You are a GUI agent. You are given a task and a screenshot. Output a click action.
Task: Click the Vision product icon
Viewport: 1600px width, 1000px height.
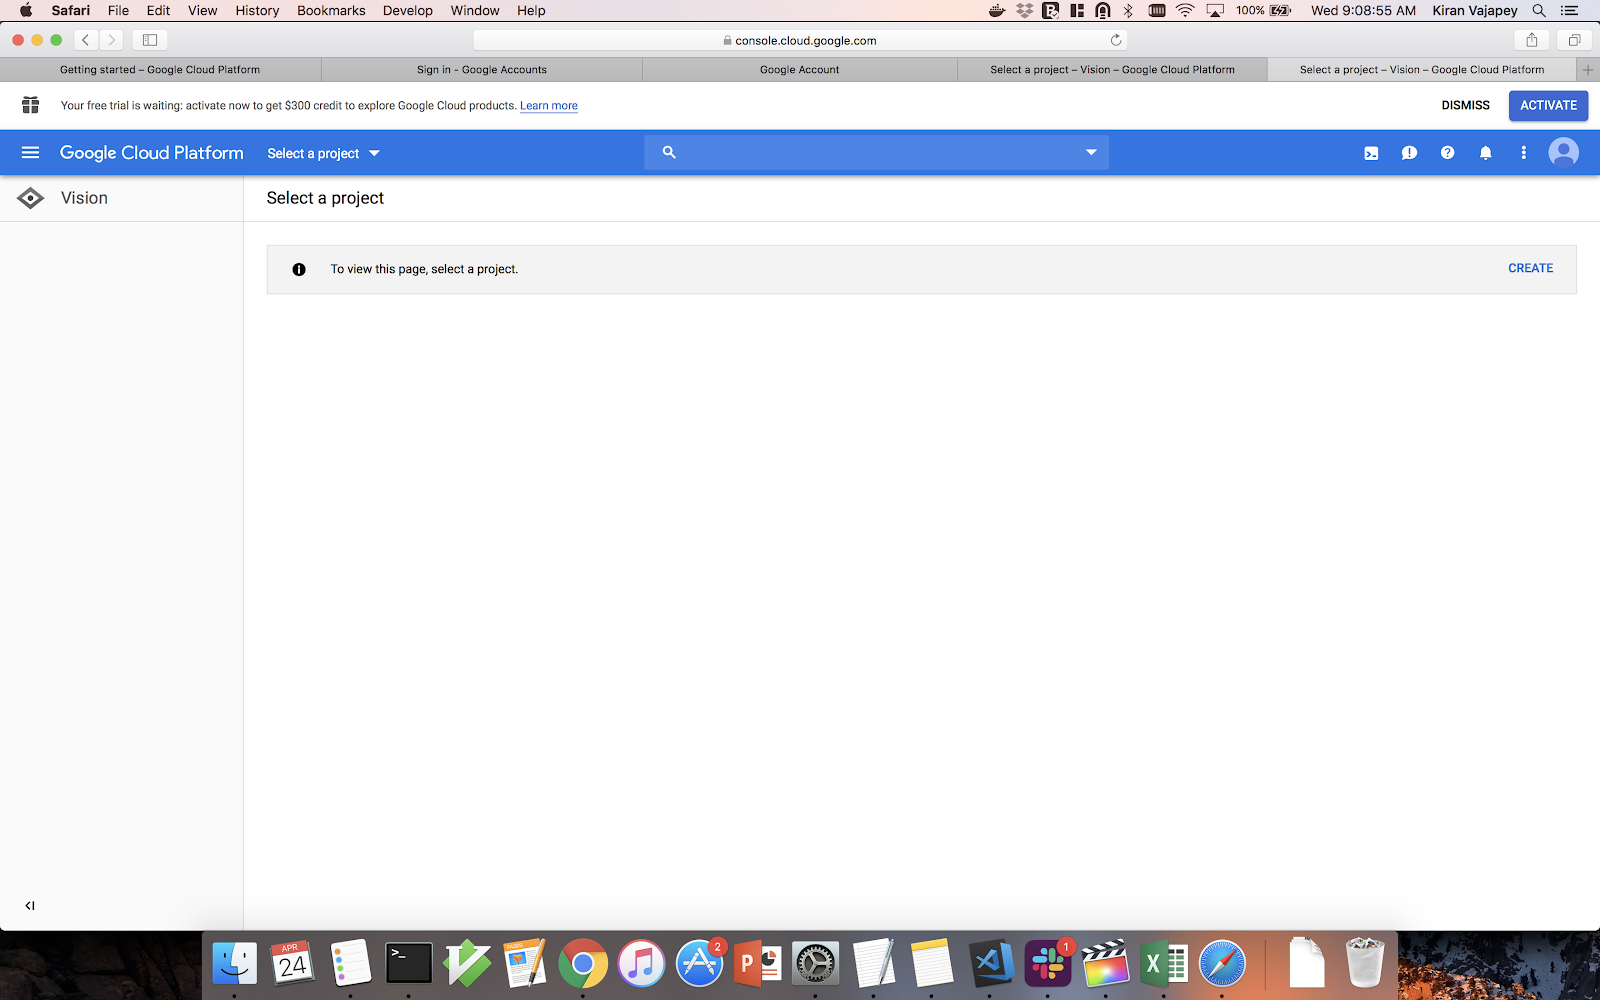[31, 198]
